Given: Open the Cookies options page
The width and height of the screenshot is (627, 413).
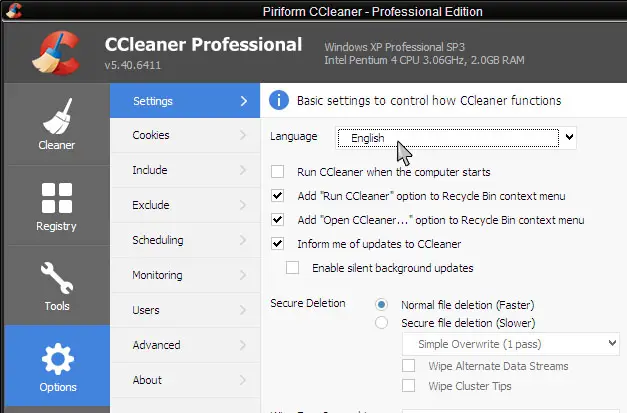Looking at the screenshot, I should (185, 135).
